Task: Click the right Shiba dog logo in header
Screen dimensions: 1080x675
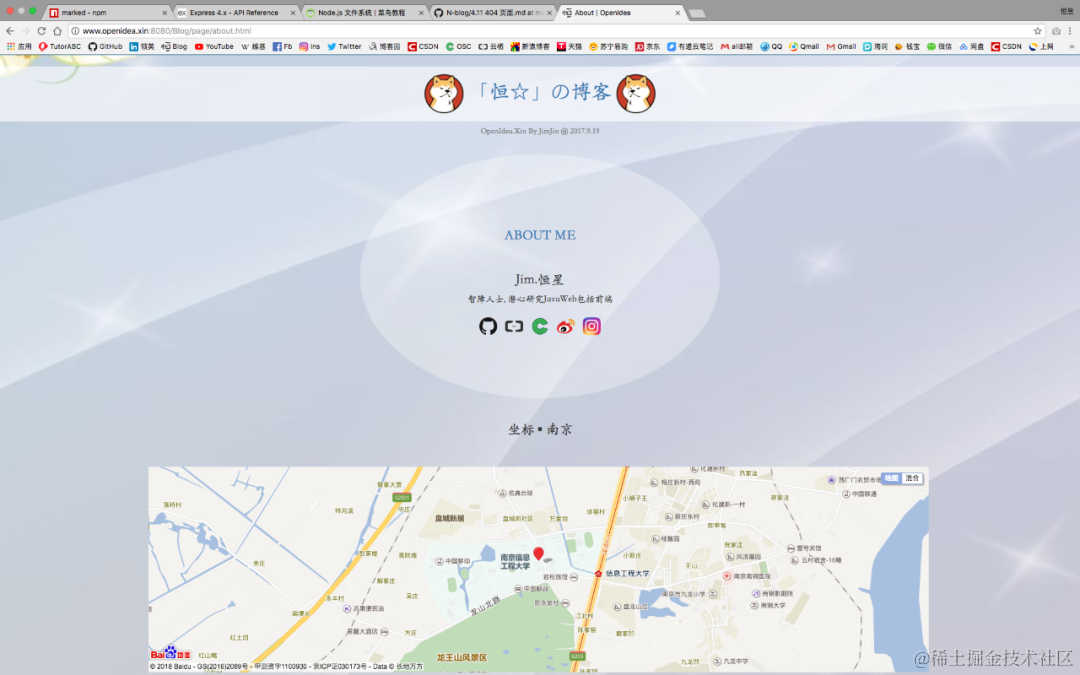Action: (x=636, y=94)
